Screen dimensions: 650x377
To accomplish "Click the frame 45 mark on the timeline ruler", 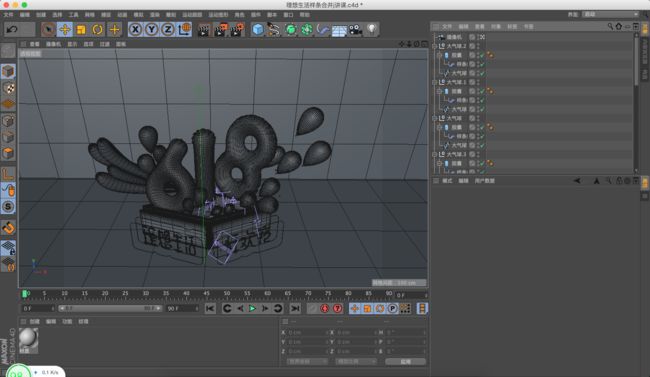I will pyautogui.click(x=206, y=294).
